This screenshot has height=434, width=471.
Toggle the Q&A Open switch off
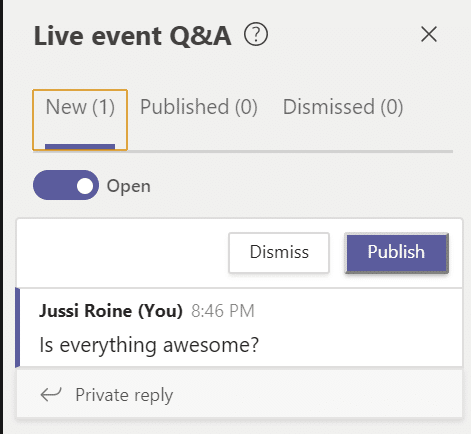click(x=66, y=185)
